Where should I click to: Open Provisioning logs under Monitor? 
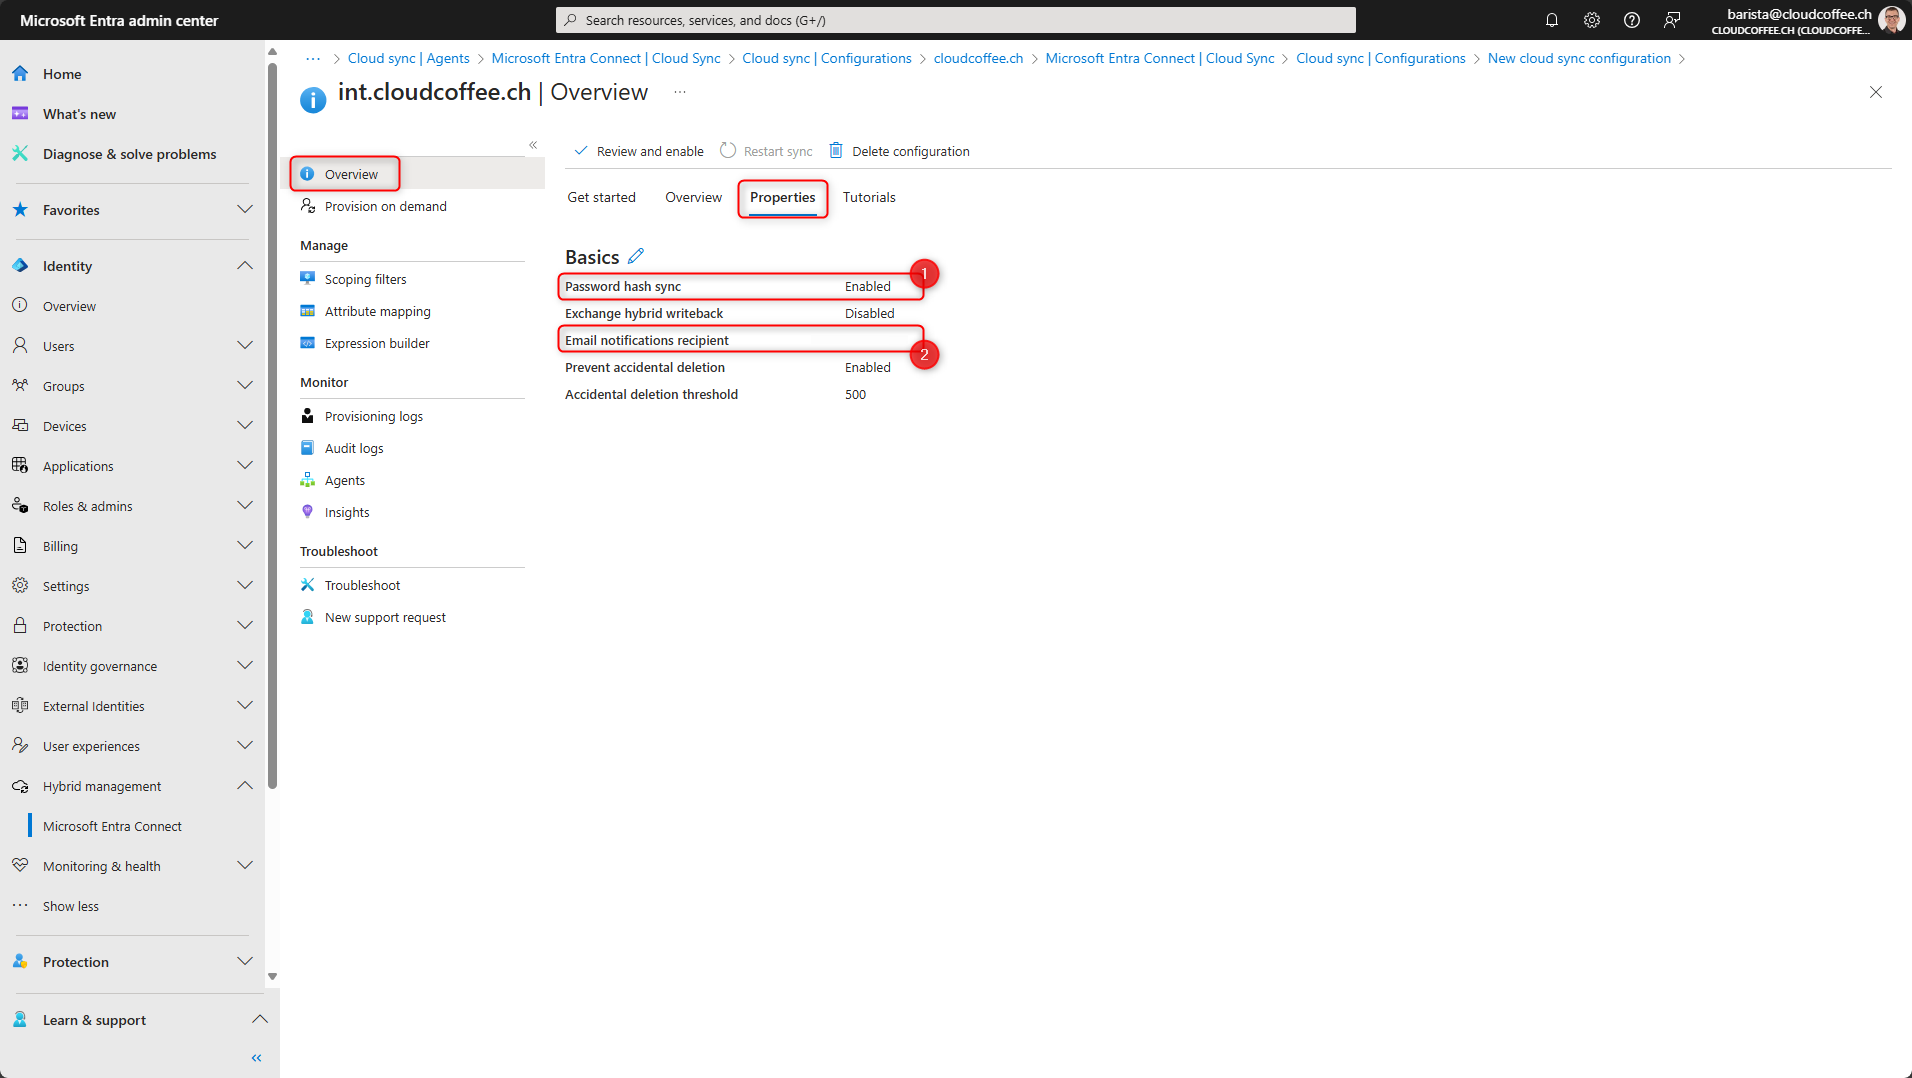point(373,416)
